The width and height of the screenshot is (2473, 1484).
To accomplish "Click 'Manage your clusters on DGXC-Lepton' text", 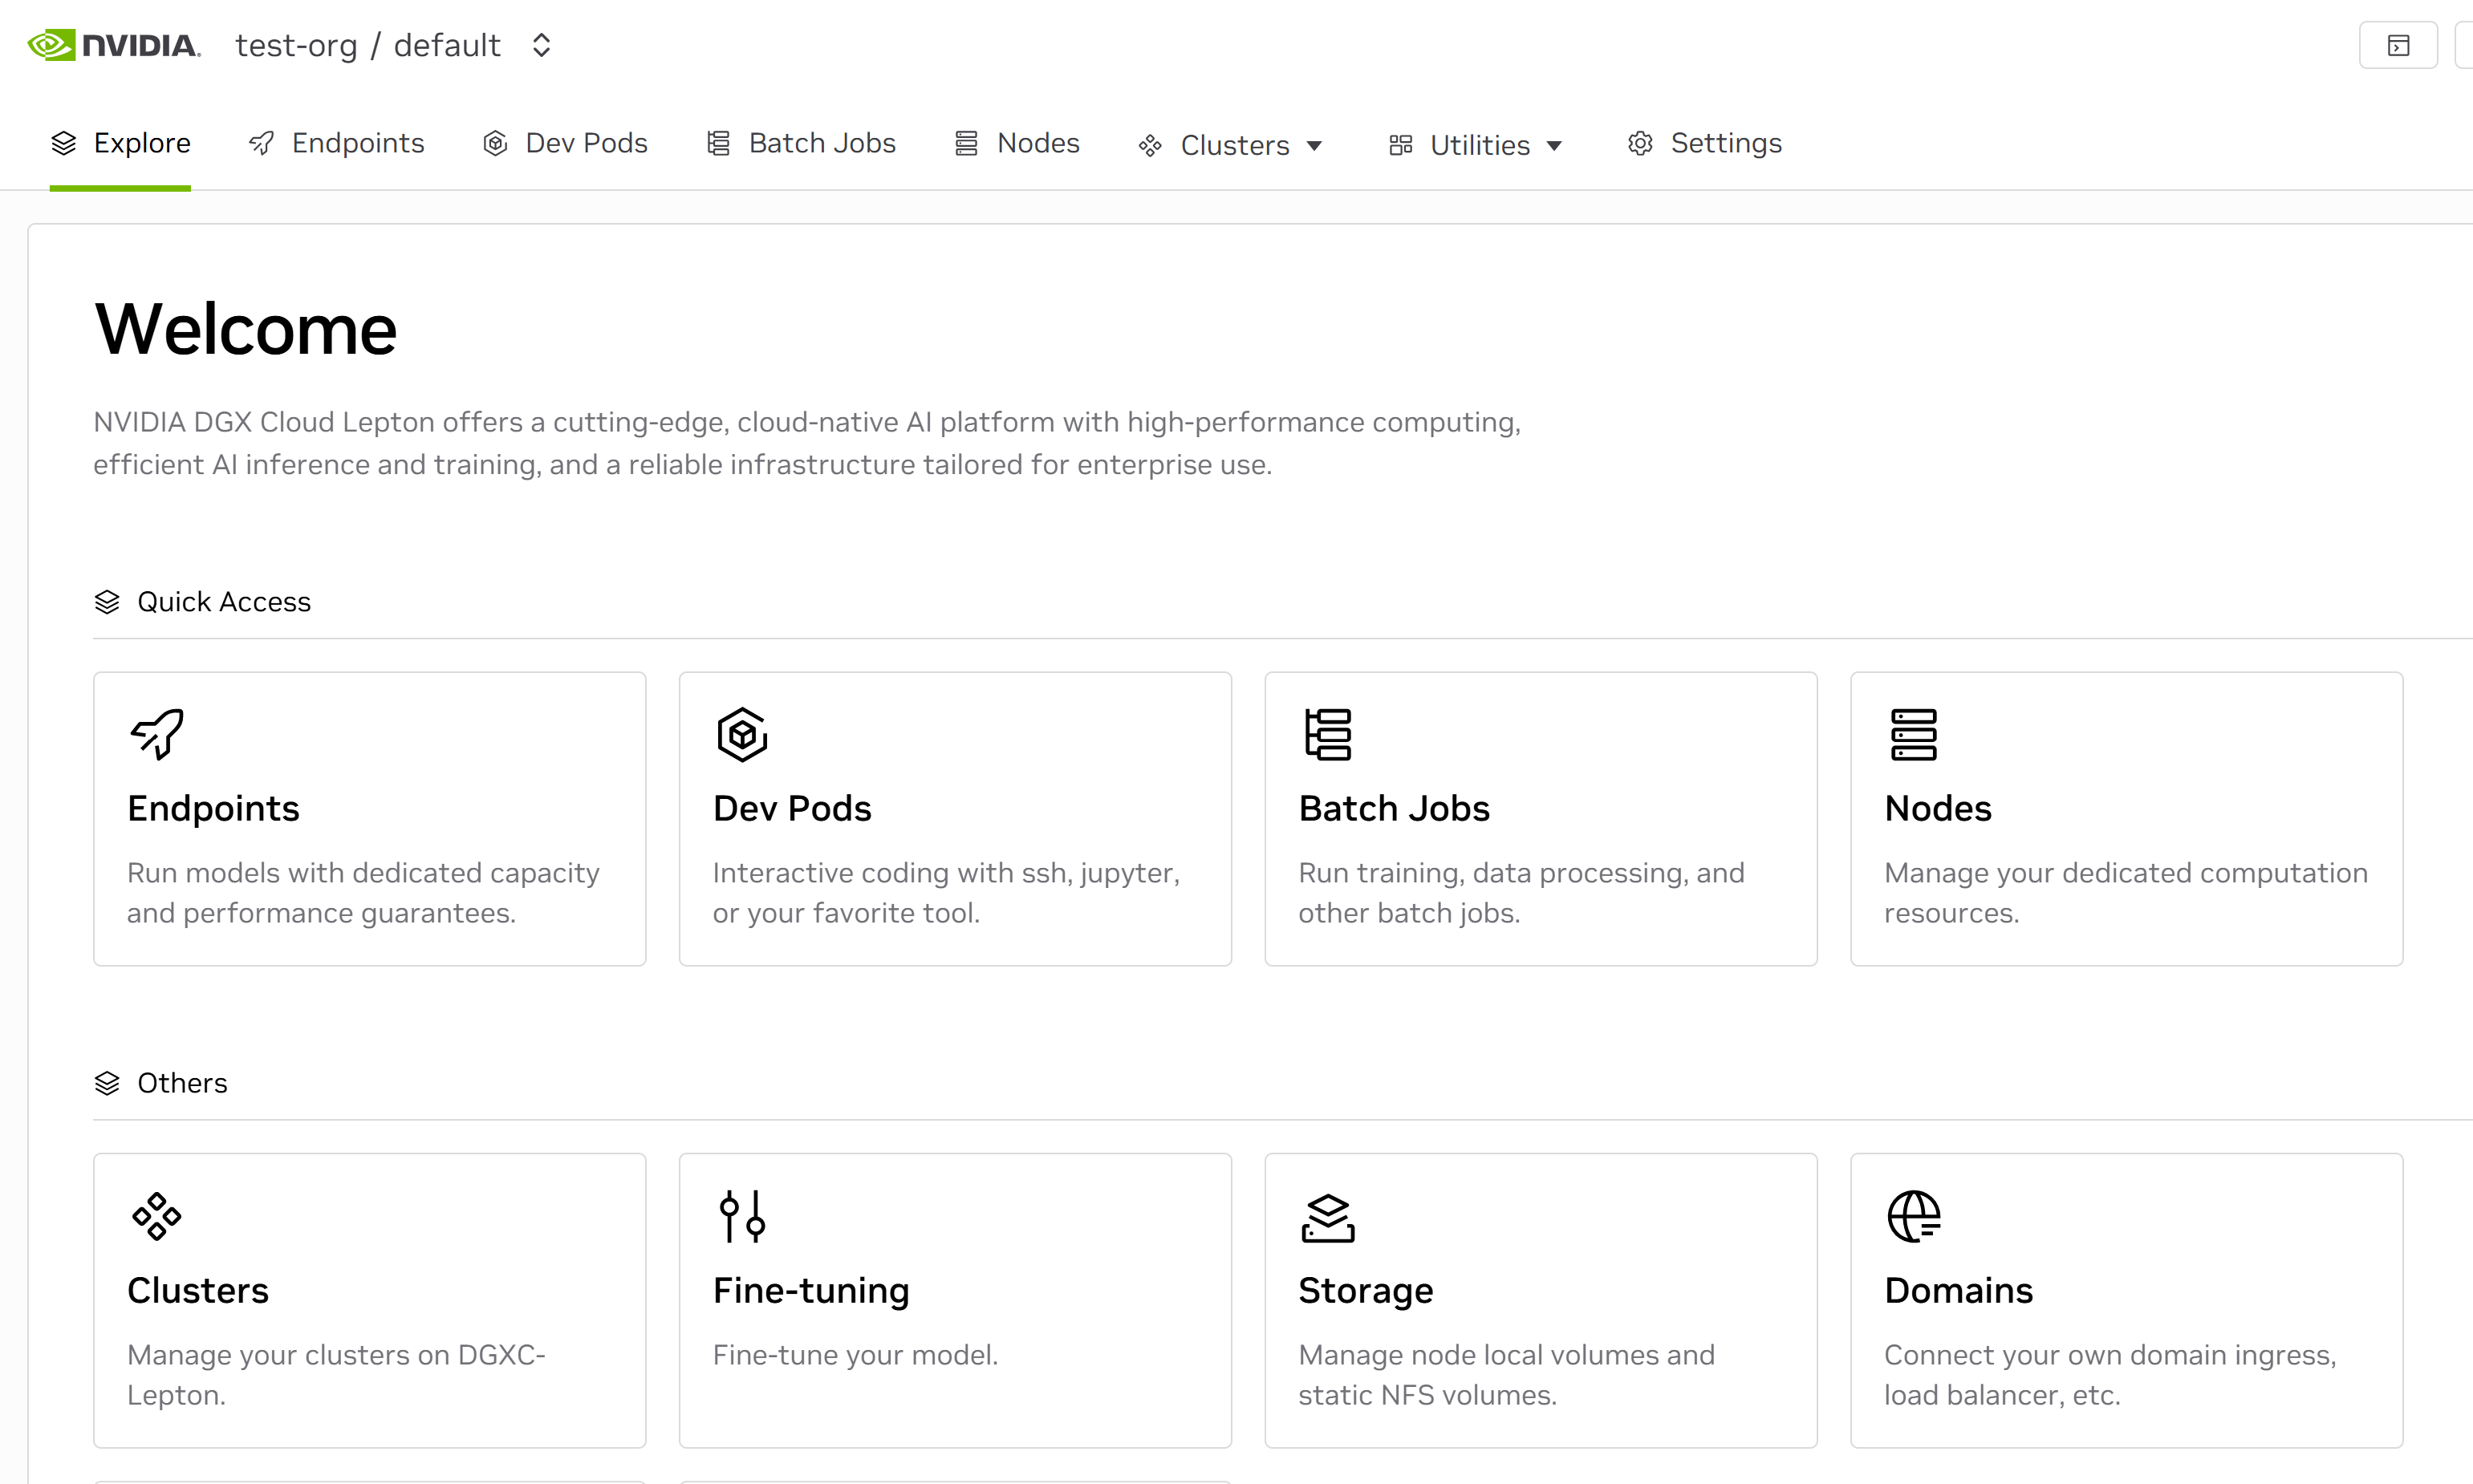I will 336,1375.
